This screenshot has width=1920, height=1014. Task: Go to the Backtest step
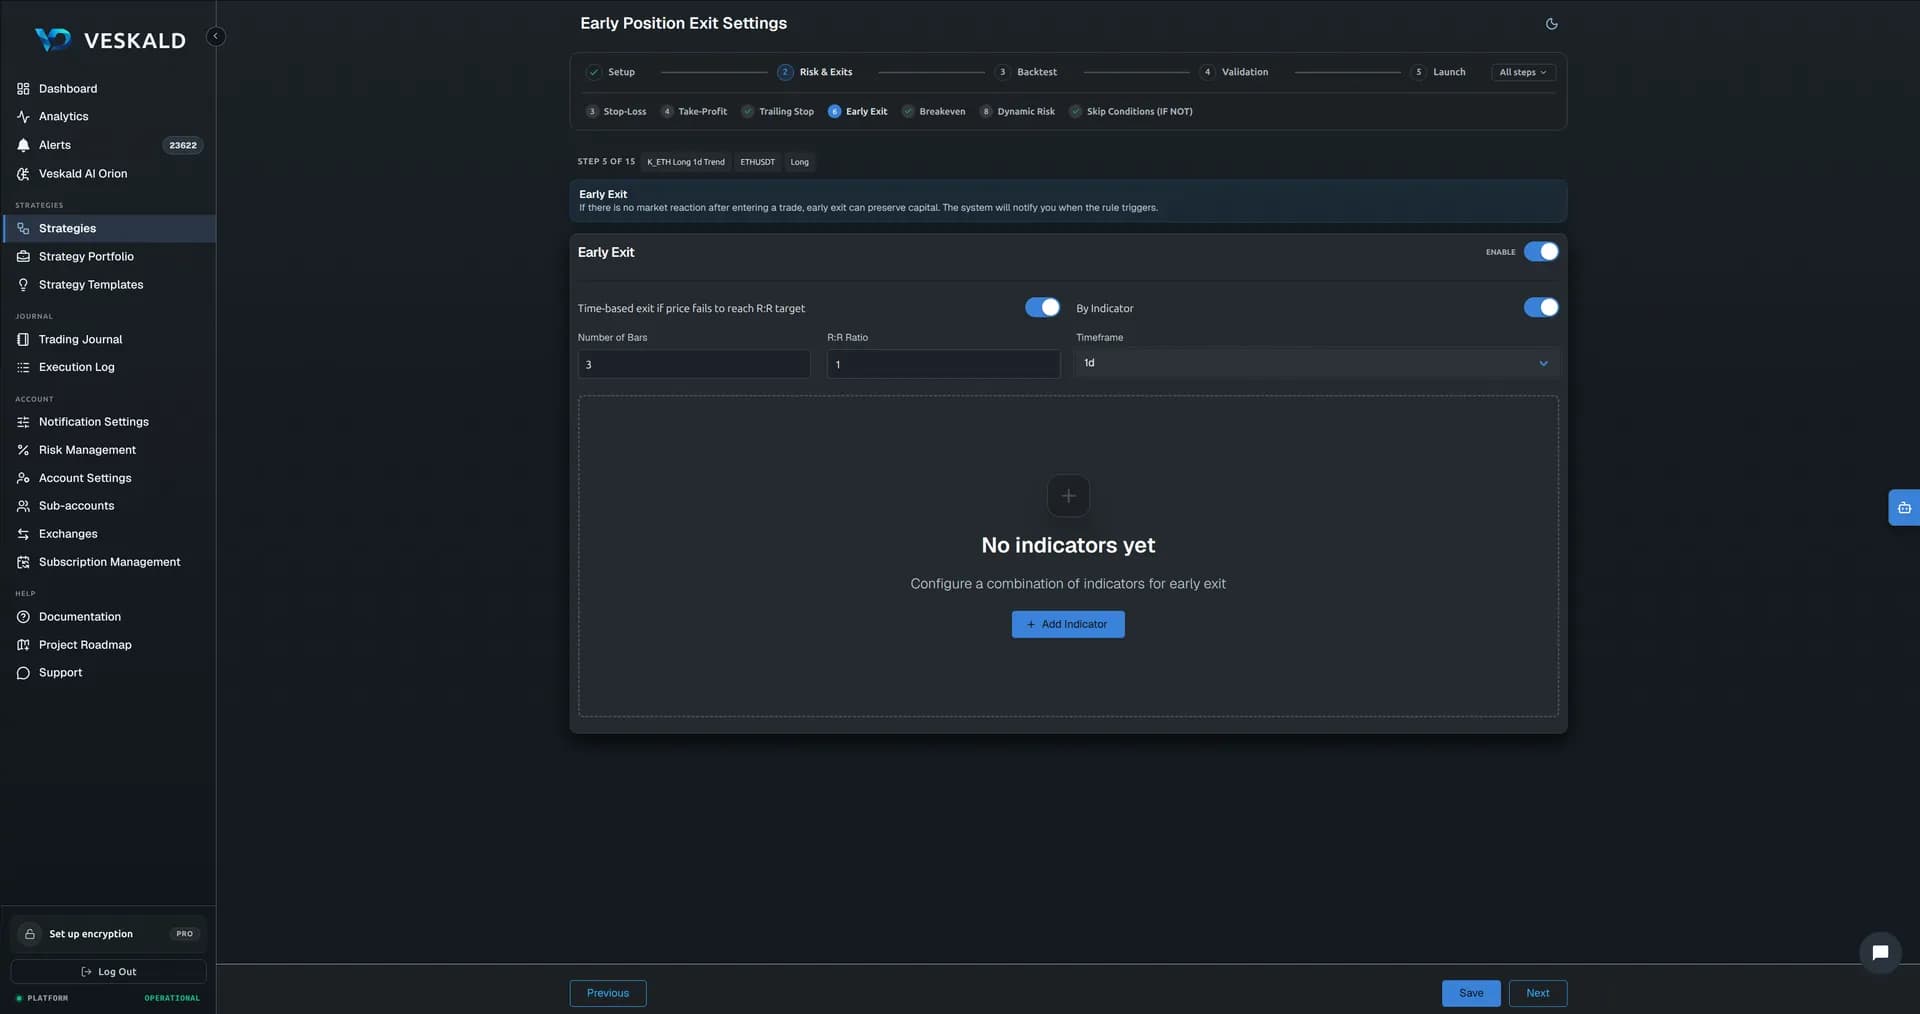tap(1026, 72)
